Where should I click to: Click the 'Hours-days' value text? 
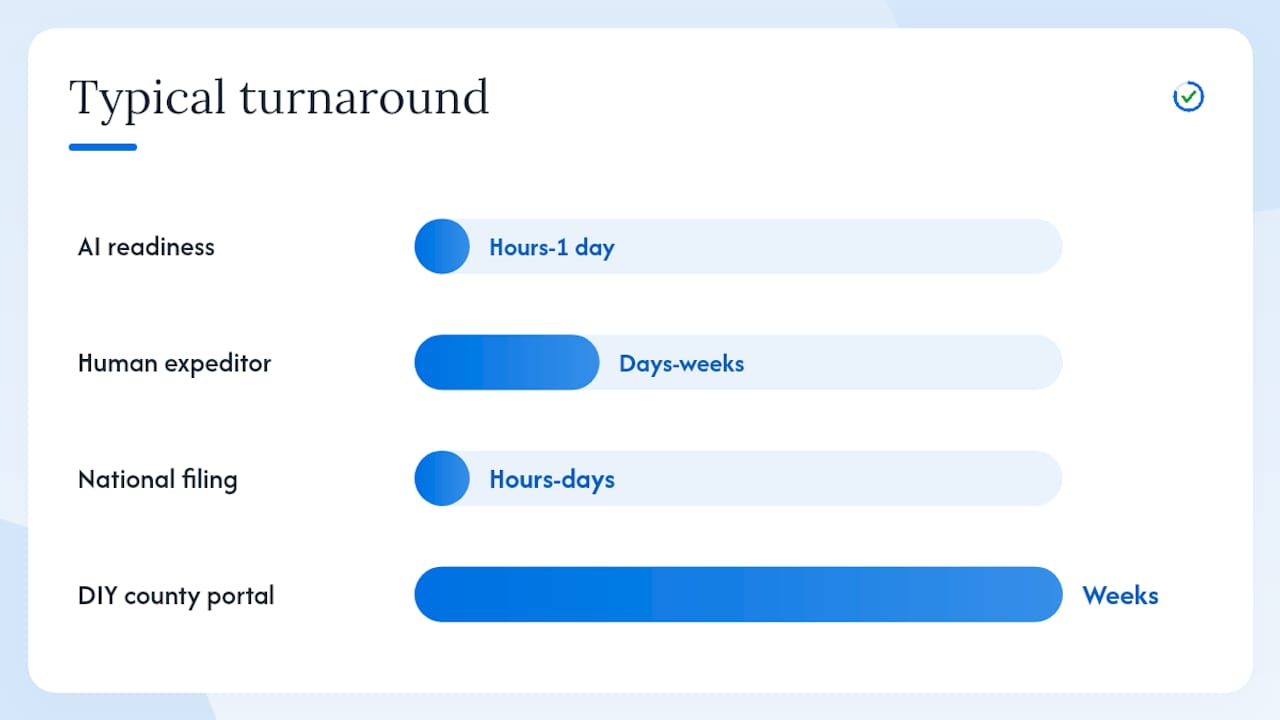[x=552, y=479]
